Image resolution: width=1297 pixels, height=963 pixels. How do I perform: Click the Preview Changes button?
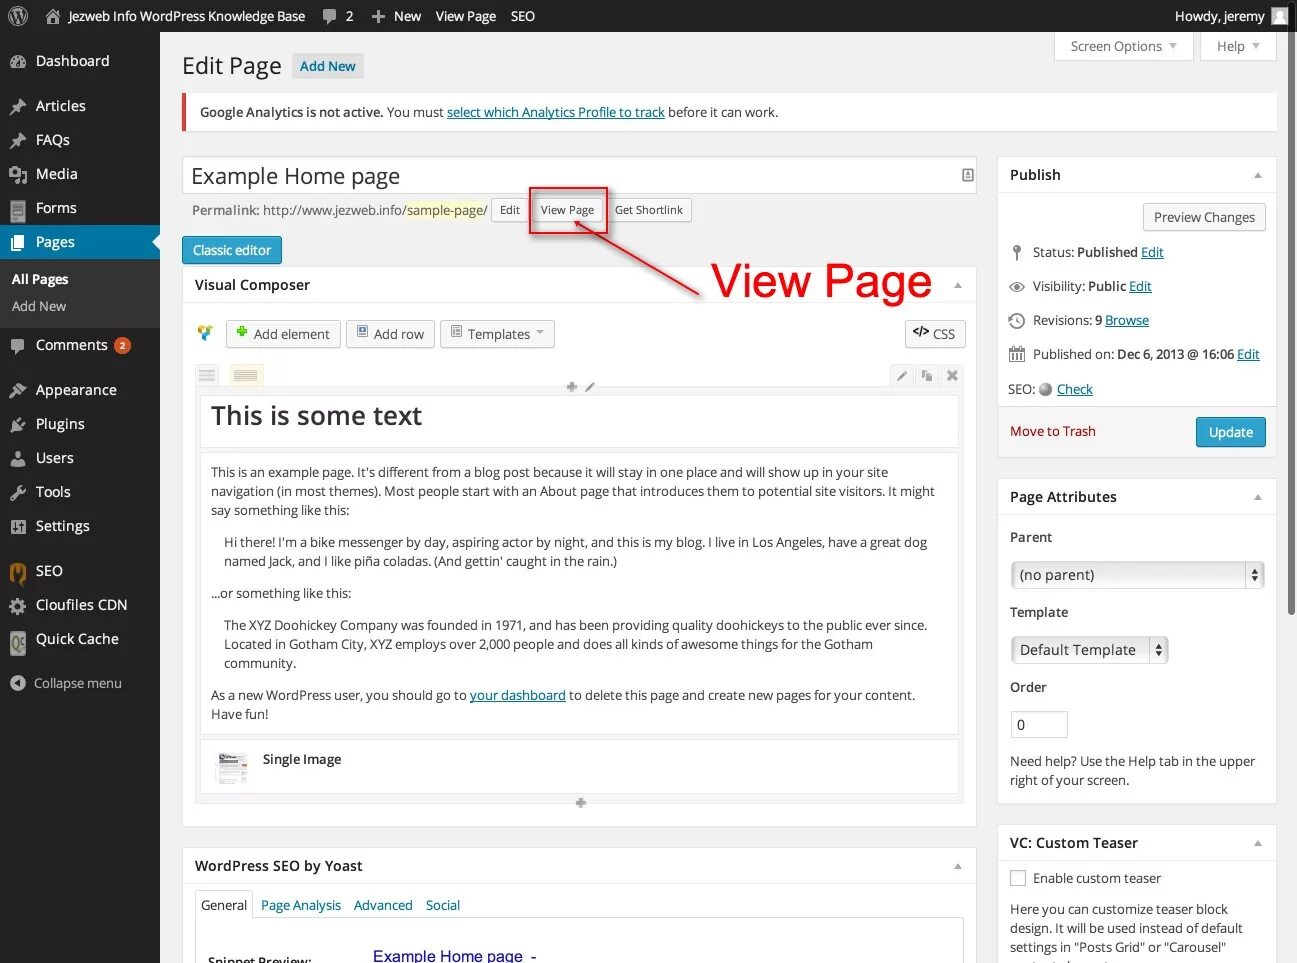pyautogui.click(x=1203, y=217)
